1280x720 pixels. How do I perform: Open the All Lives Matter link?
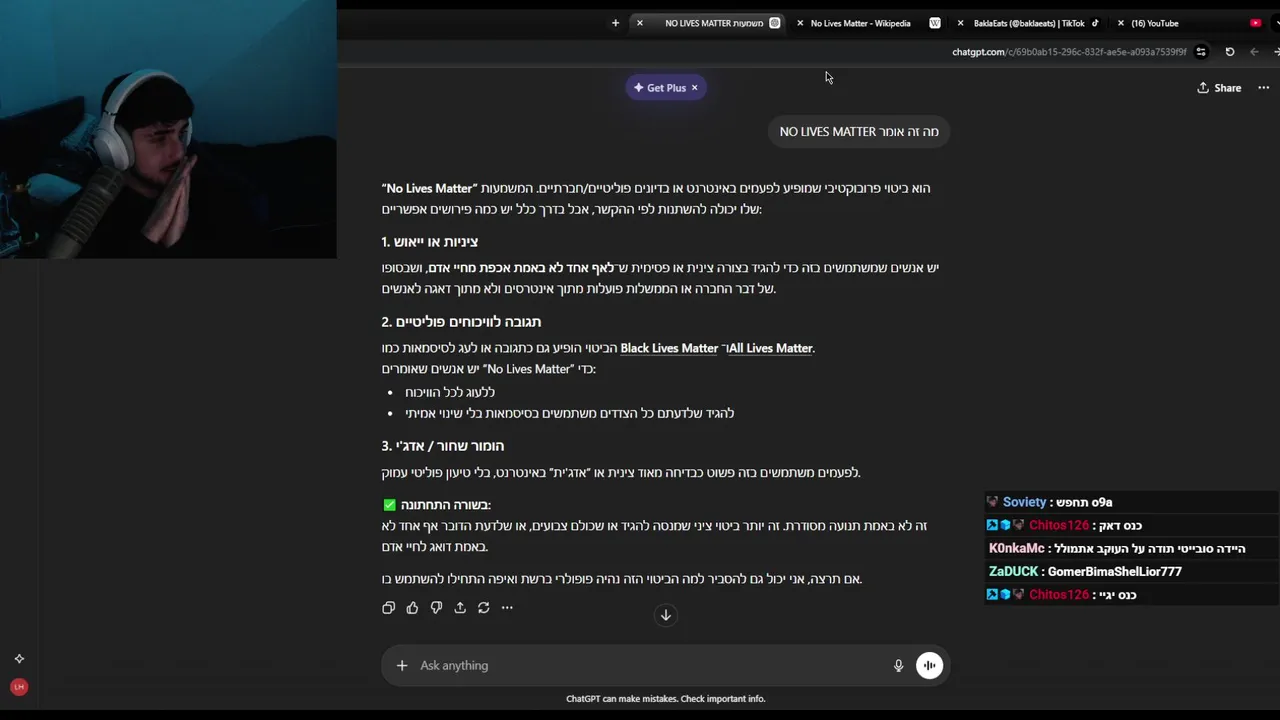[770, 348]
